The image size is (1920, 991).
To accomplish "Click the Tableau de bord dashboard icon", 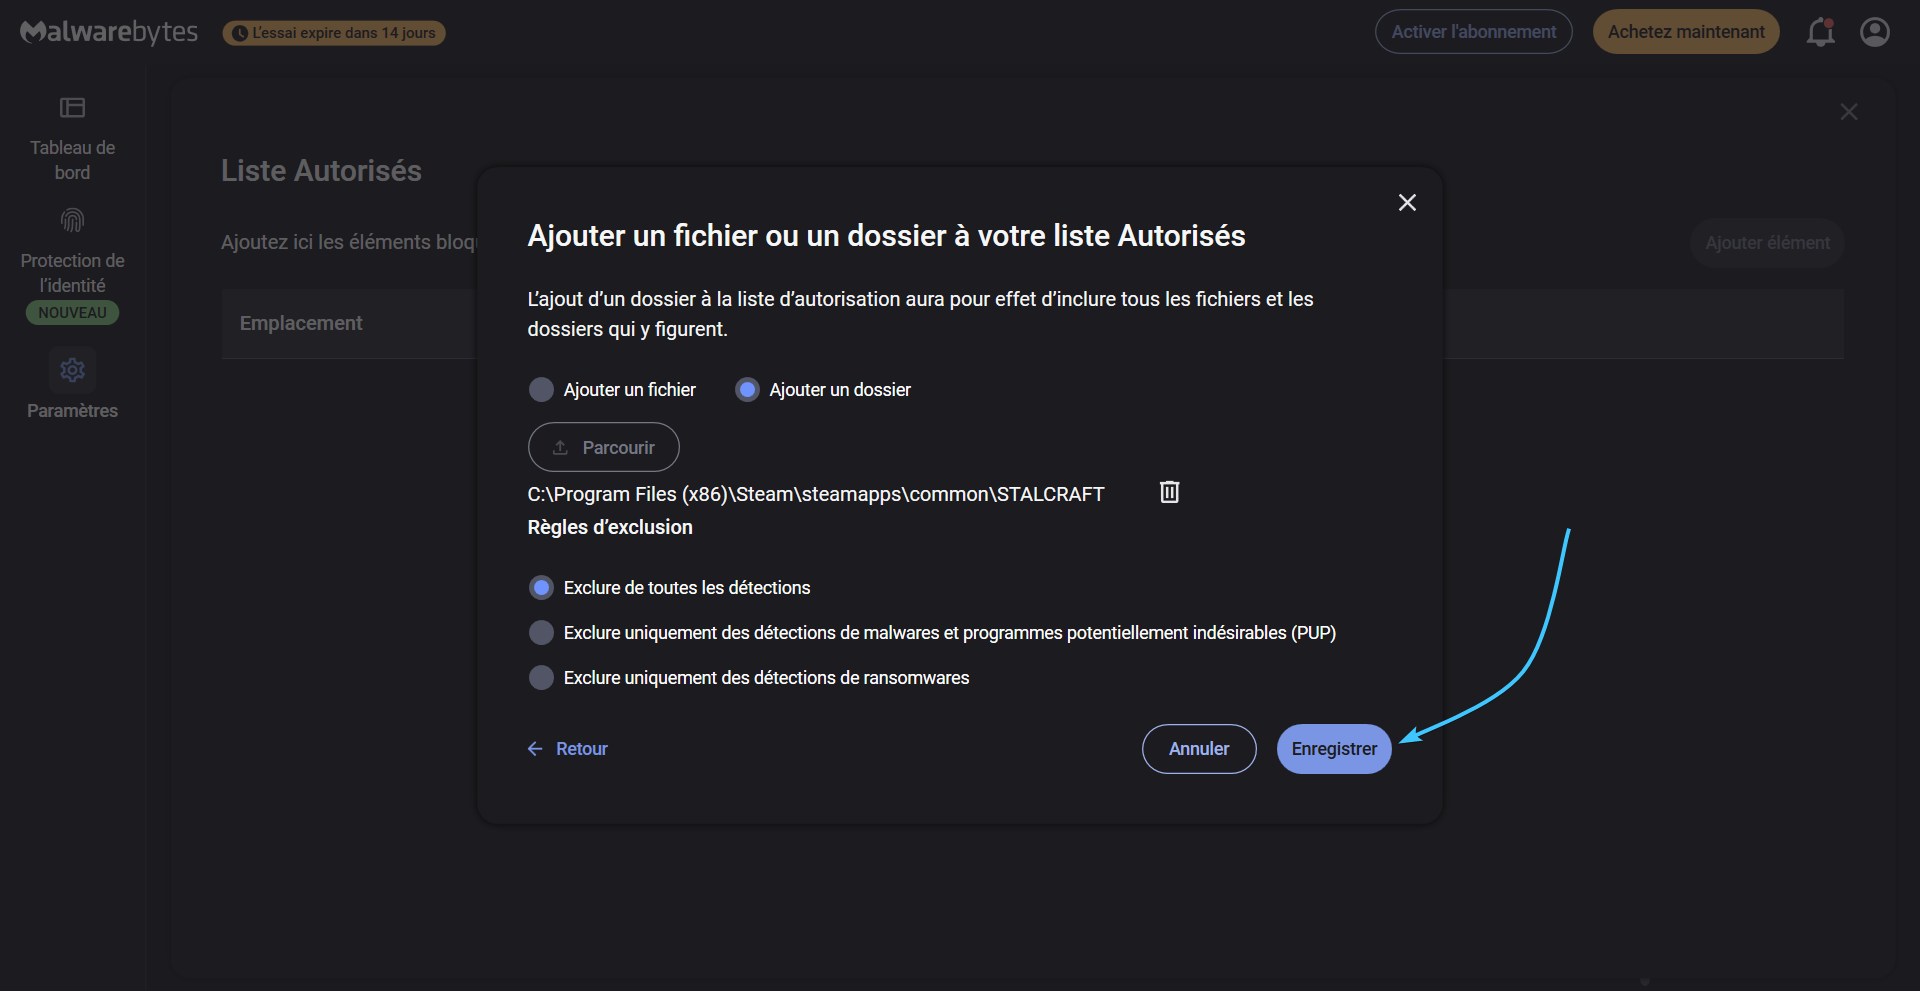I will pos(72,107).
